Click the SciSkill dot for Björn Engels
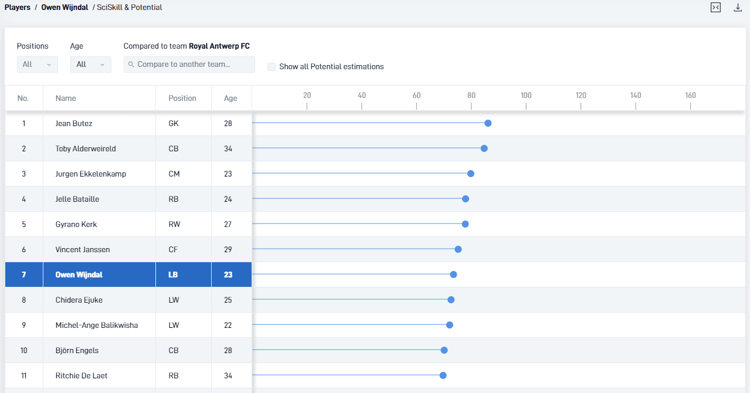750x393 pixels. (x=444, y=350)
